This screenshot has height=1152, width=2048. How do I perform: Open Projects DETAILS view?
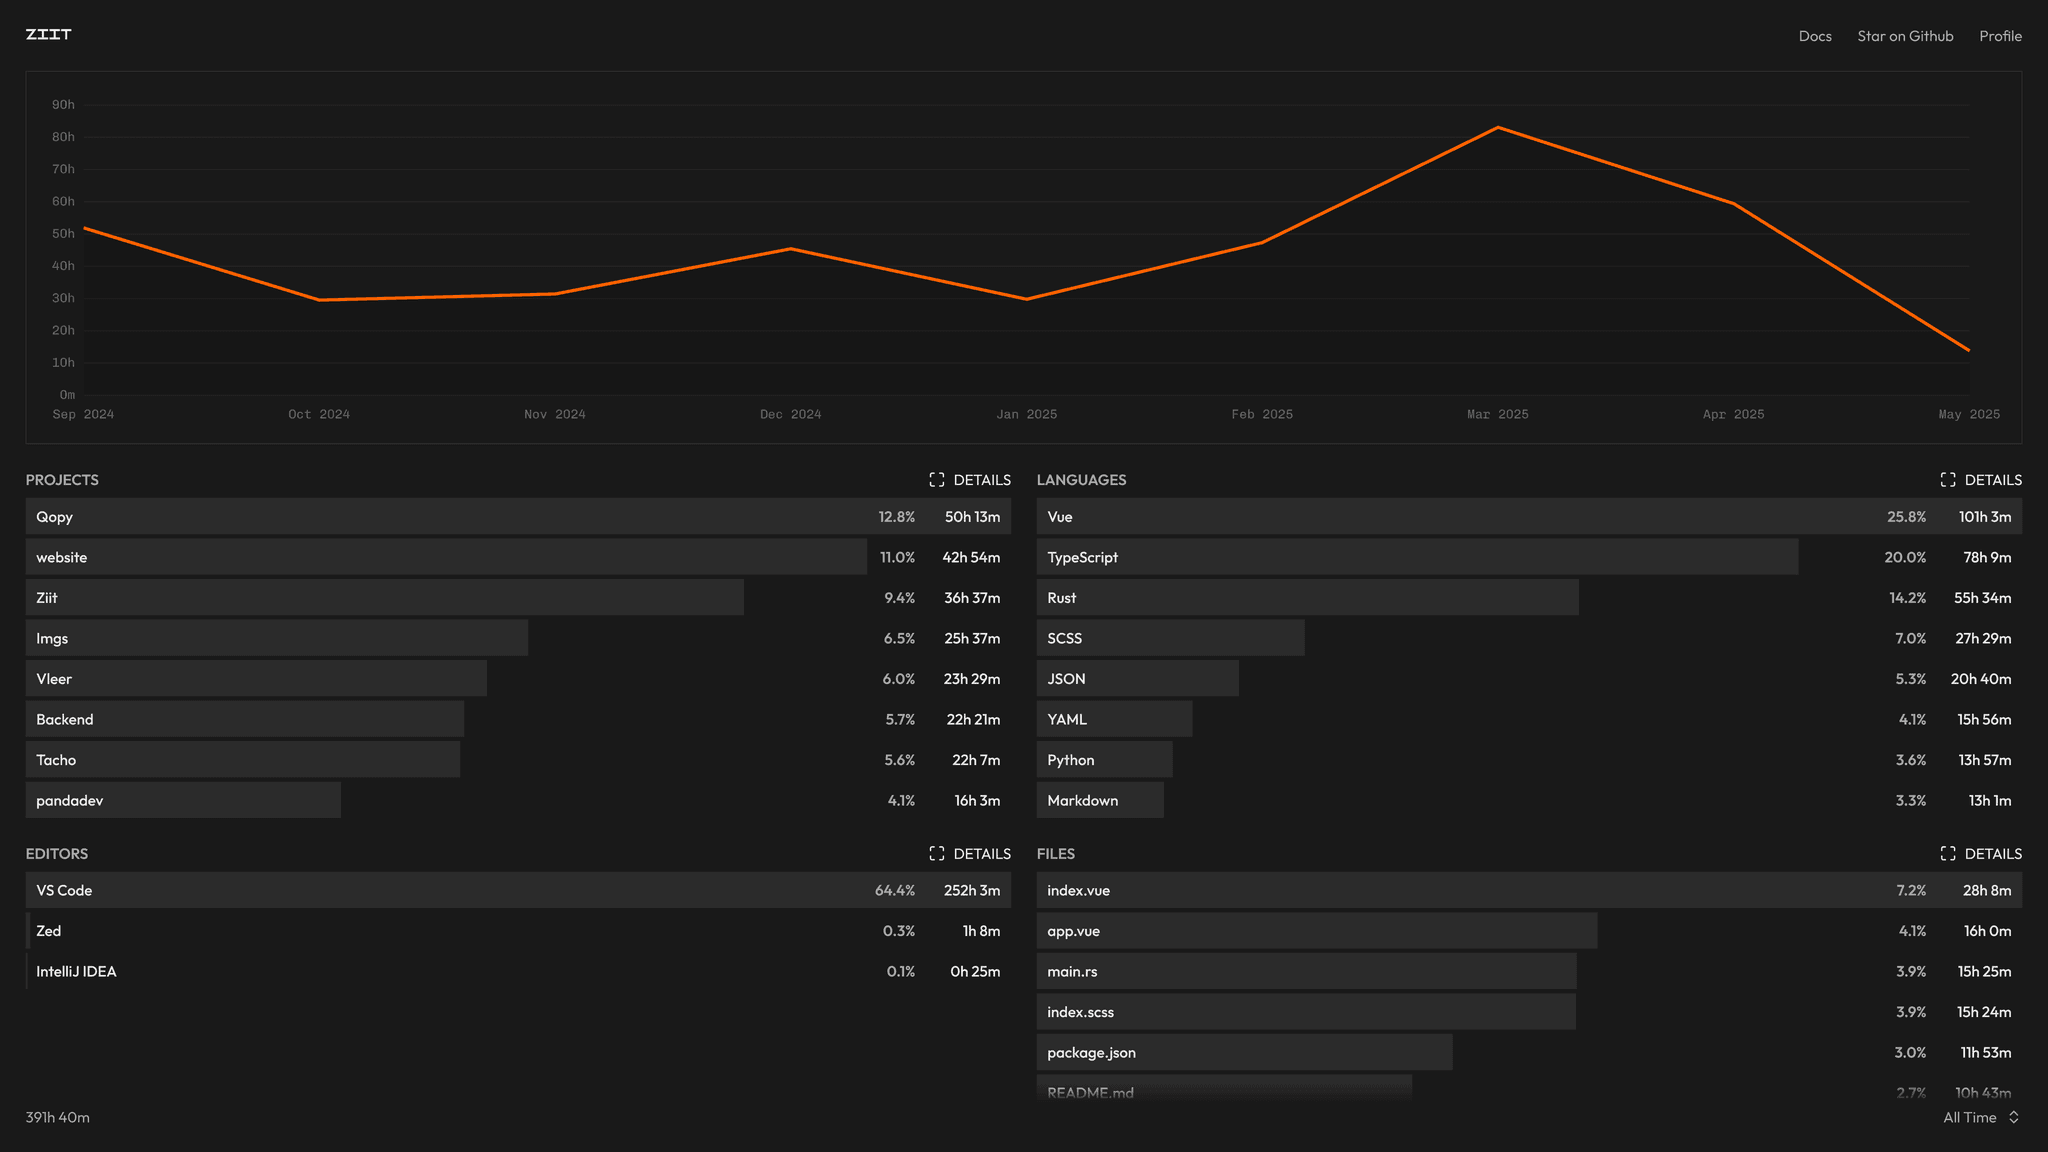(981, 480)
